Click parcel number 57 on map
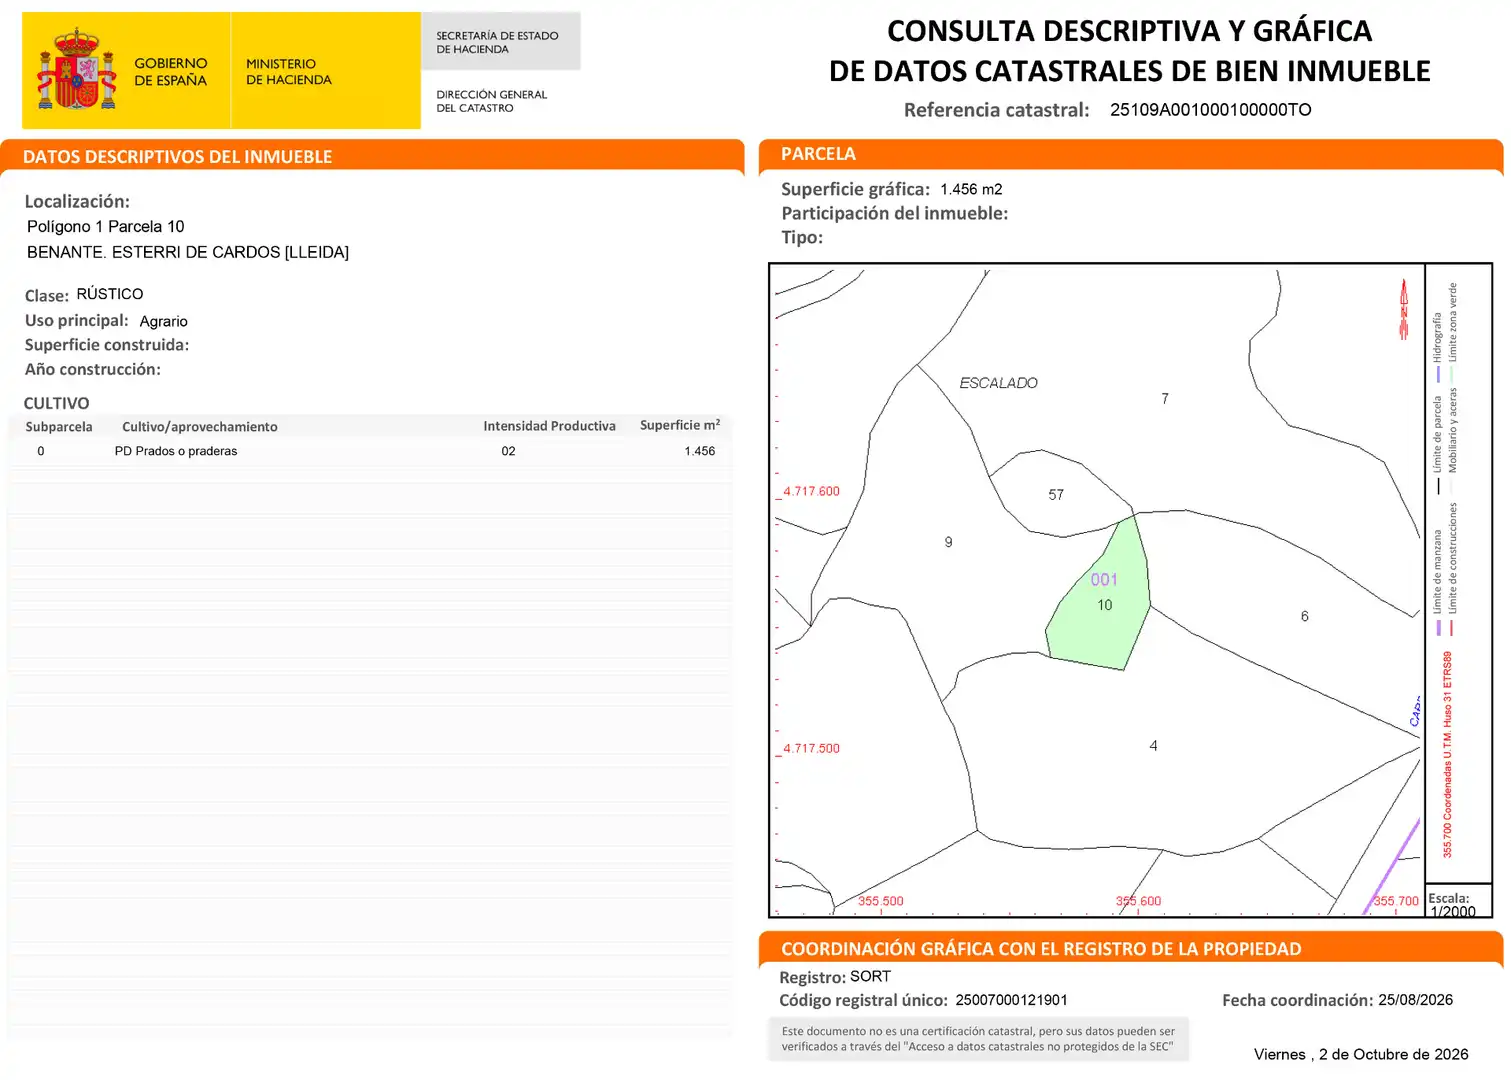 coord(1056,495)
